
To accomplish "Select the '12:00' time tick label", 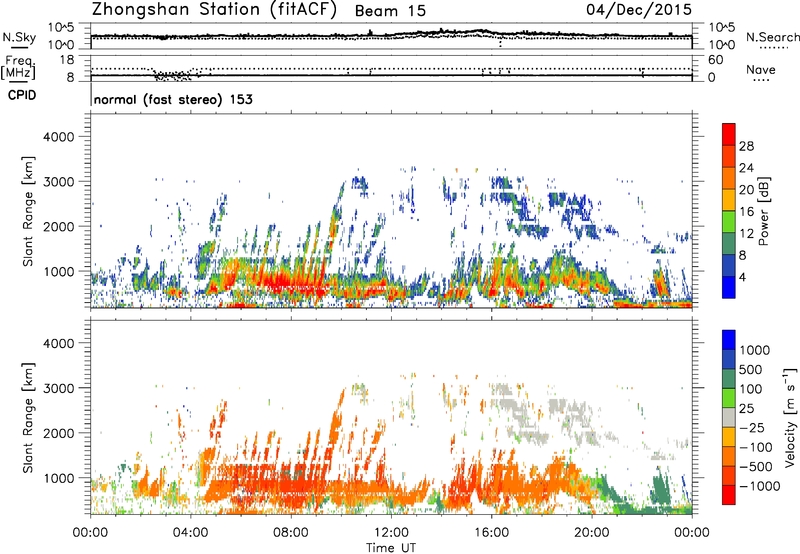I will pos(391,533).
